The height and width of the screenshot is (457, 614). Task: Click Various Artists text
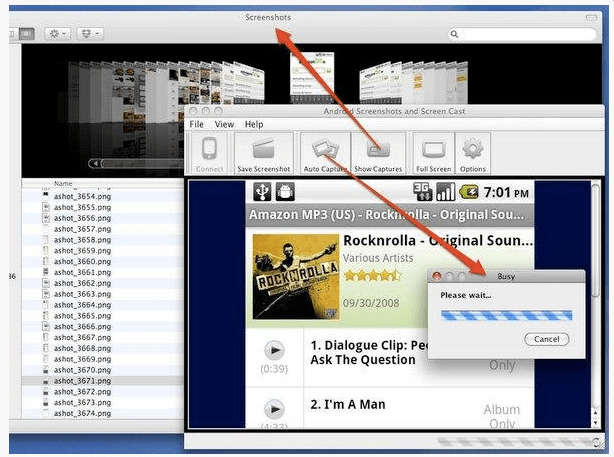pyautogui.click(x=378, y=258)
